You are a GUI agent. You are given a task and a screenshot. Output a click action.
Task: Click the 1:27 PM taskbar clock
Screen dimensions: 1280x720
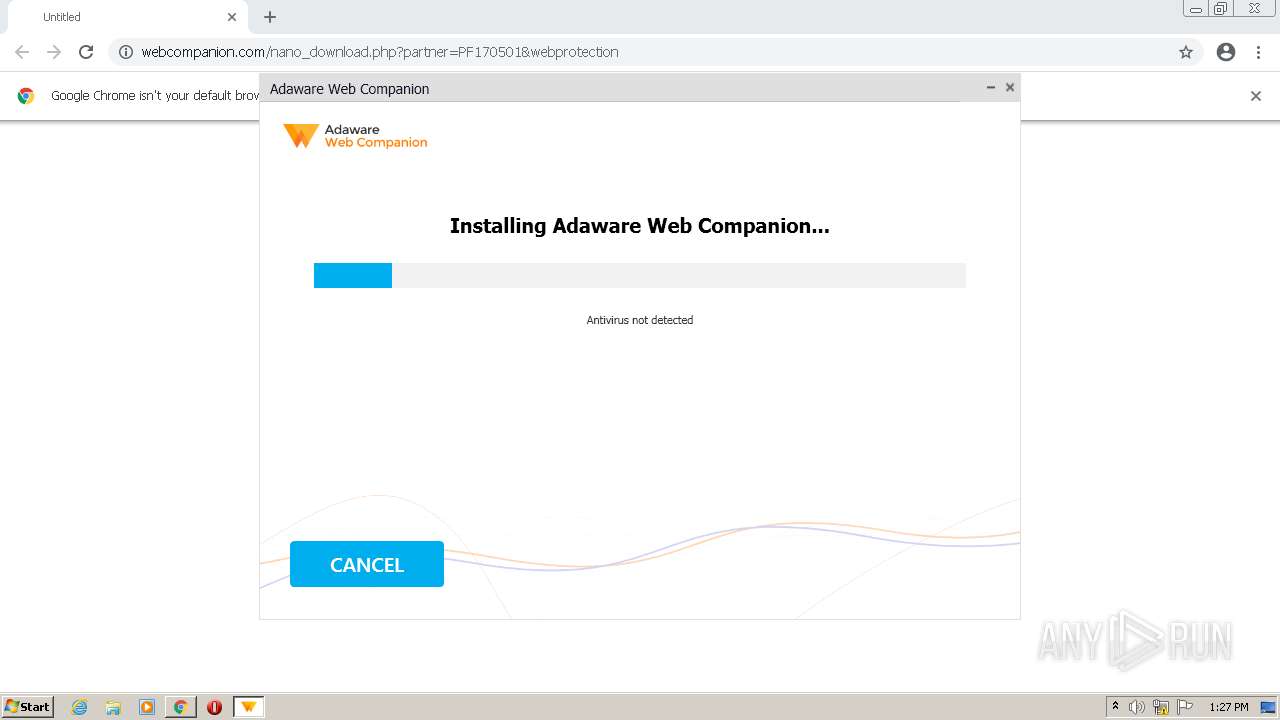1229,707
